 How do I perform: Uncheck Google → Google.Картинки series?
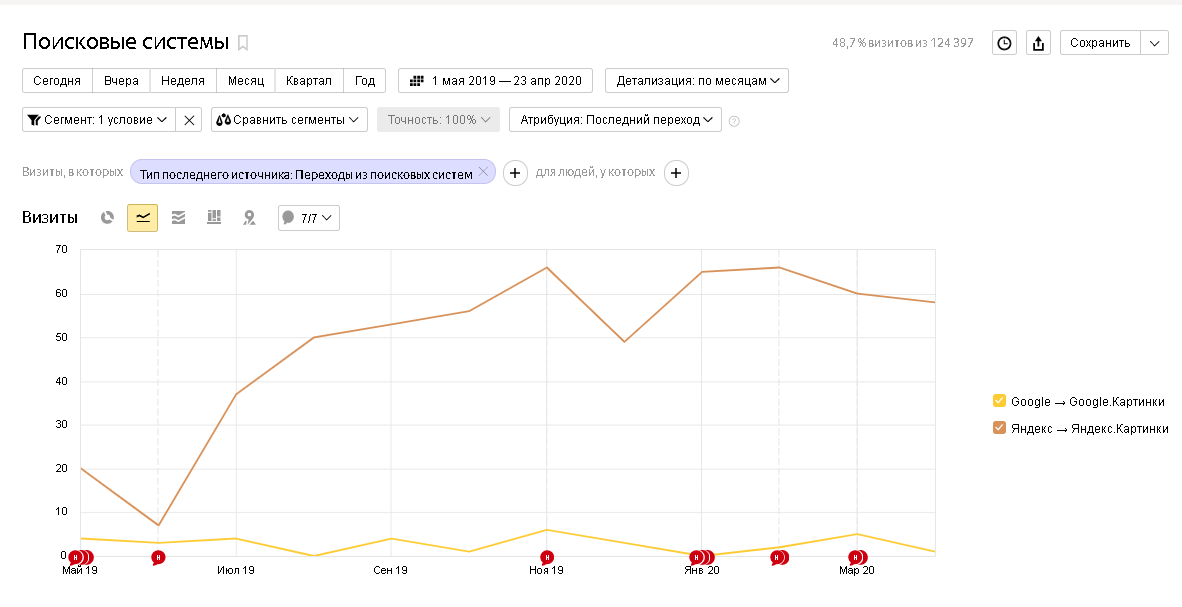pyautogui.click(x=999, y=401)
